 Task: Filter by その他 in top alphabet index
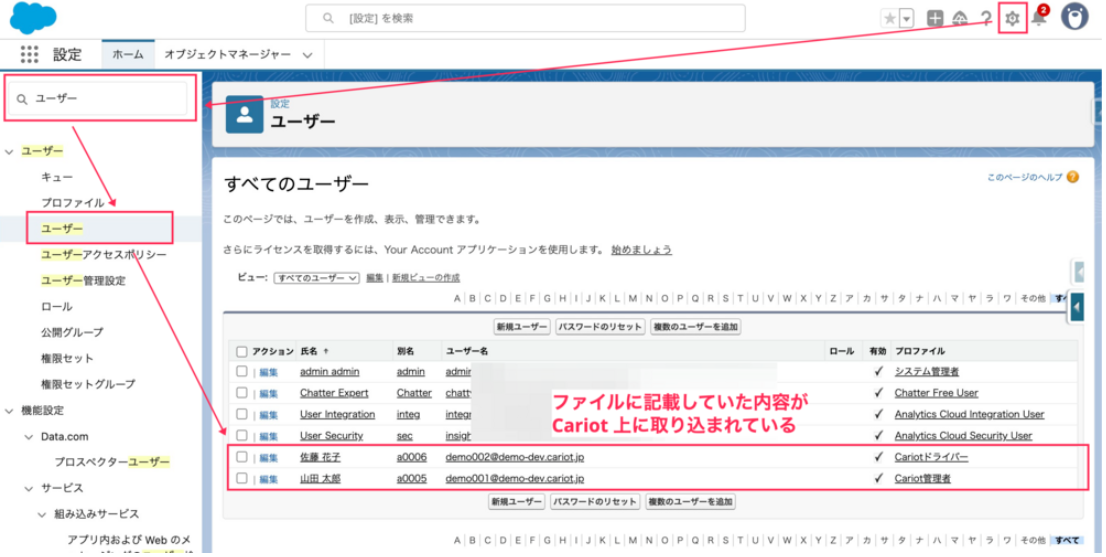point(1032,298)
